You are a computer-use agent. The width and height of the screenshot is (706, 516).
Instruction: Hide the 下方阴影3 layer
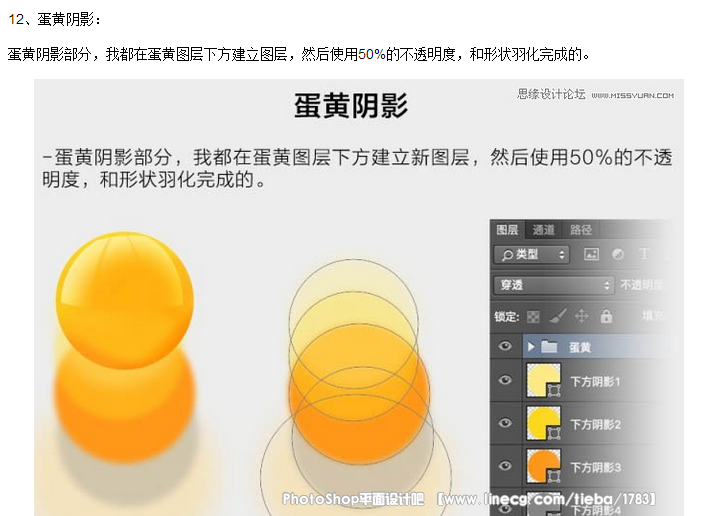(x=505, y=466)
